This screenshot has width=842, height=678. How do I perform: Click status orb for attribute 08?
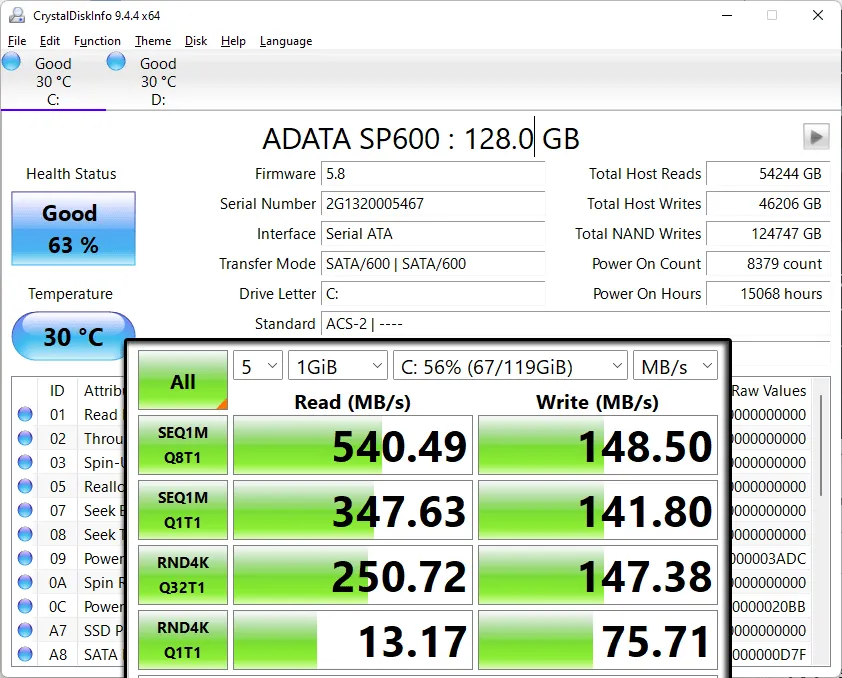click(x=25, y=534)
